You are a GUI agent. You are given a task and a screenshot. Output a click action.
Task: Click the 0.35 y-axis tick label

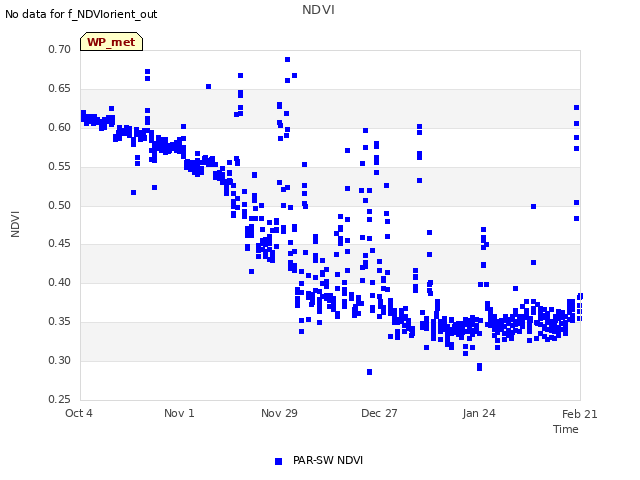click(x=60, y=322)
